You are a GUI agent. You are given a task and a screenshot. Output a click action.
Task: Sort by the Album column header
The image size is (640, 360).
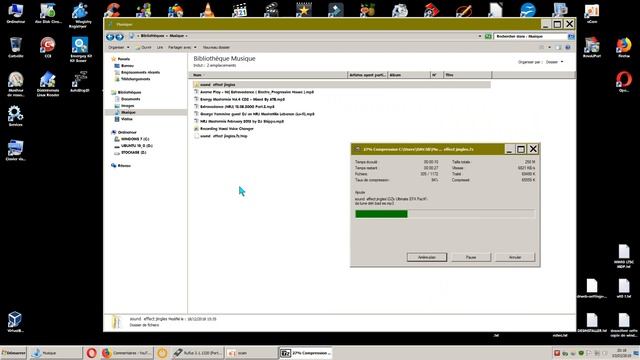pyautogui.click(x=409, y=75)
